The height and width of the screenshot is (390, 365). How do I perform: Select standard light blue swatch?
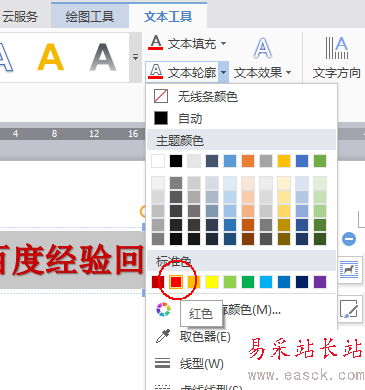click(266, 282)
